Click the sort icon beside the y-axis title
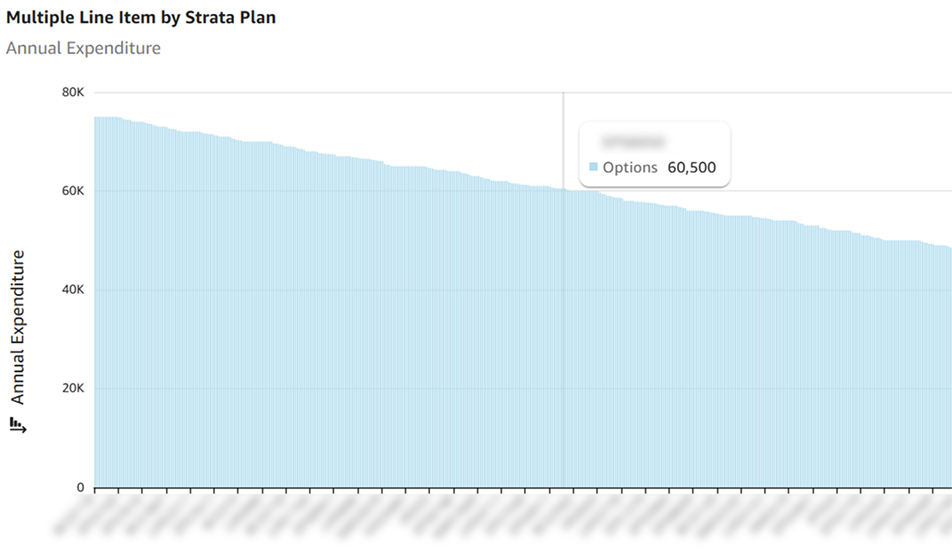 point(17,426)
